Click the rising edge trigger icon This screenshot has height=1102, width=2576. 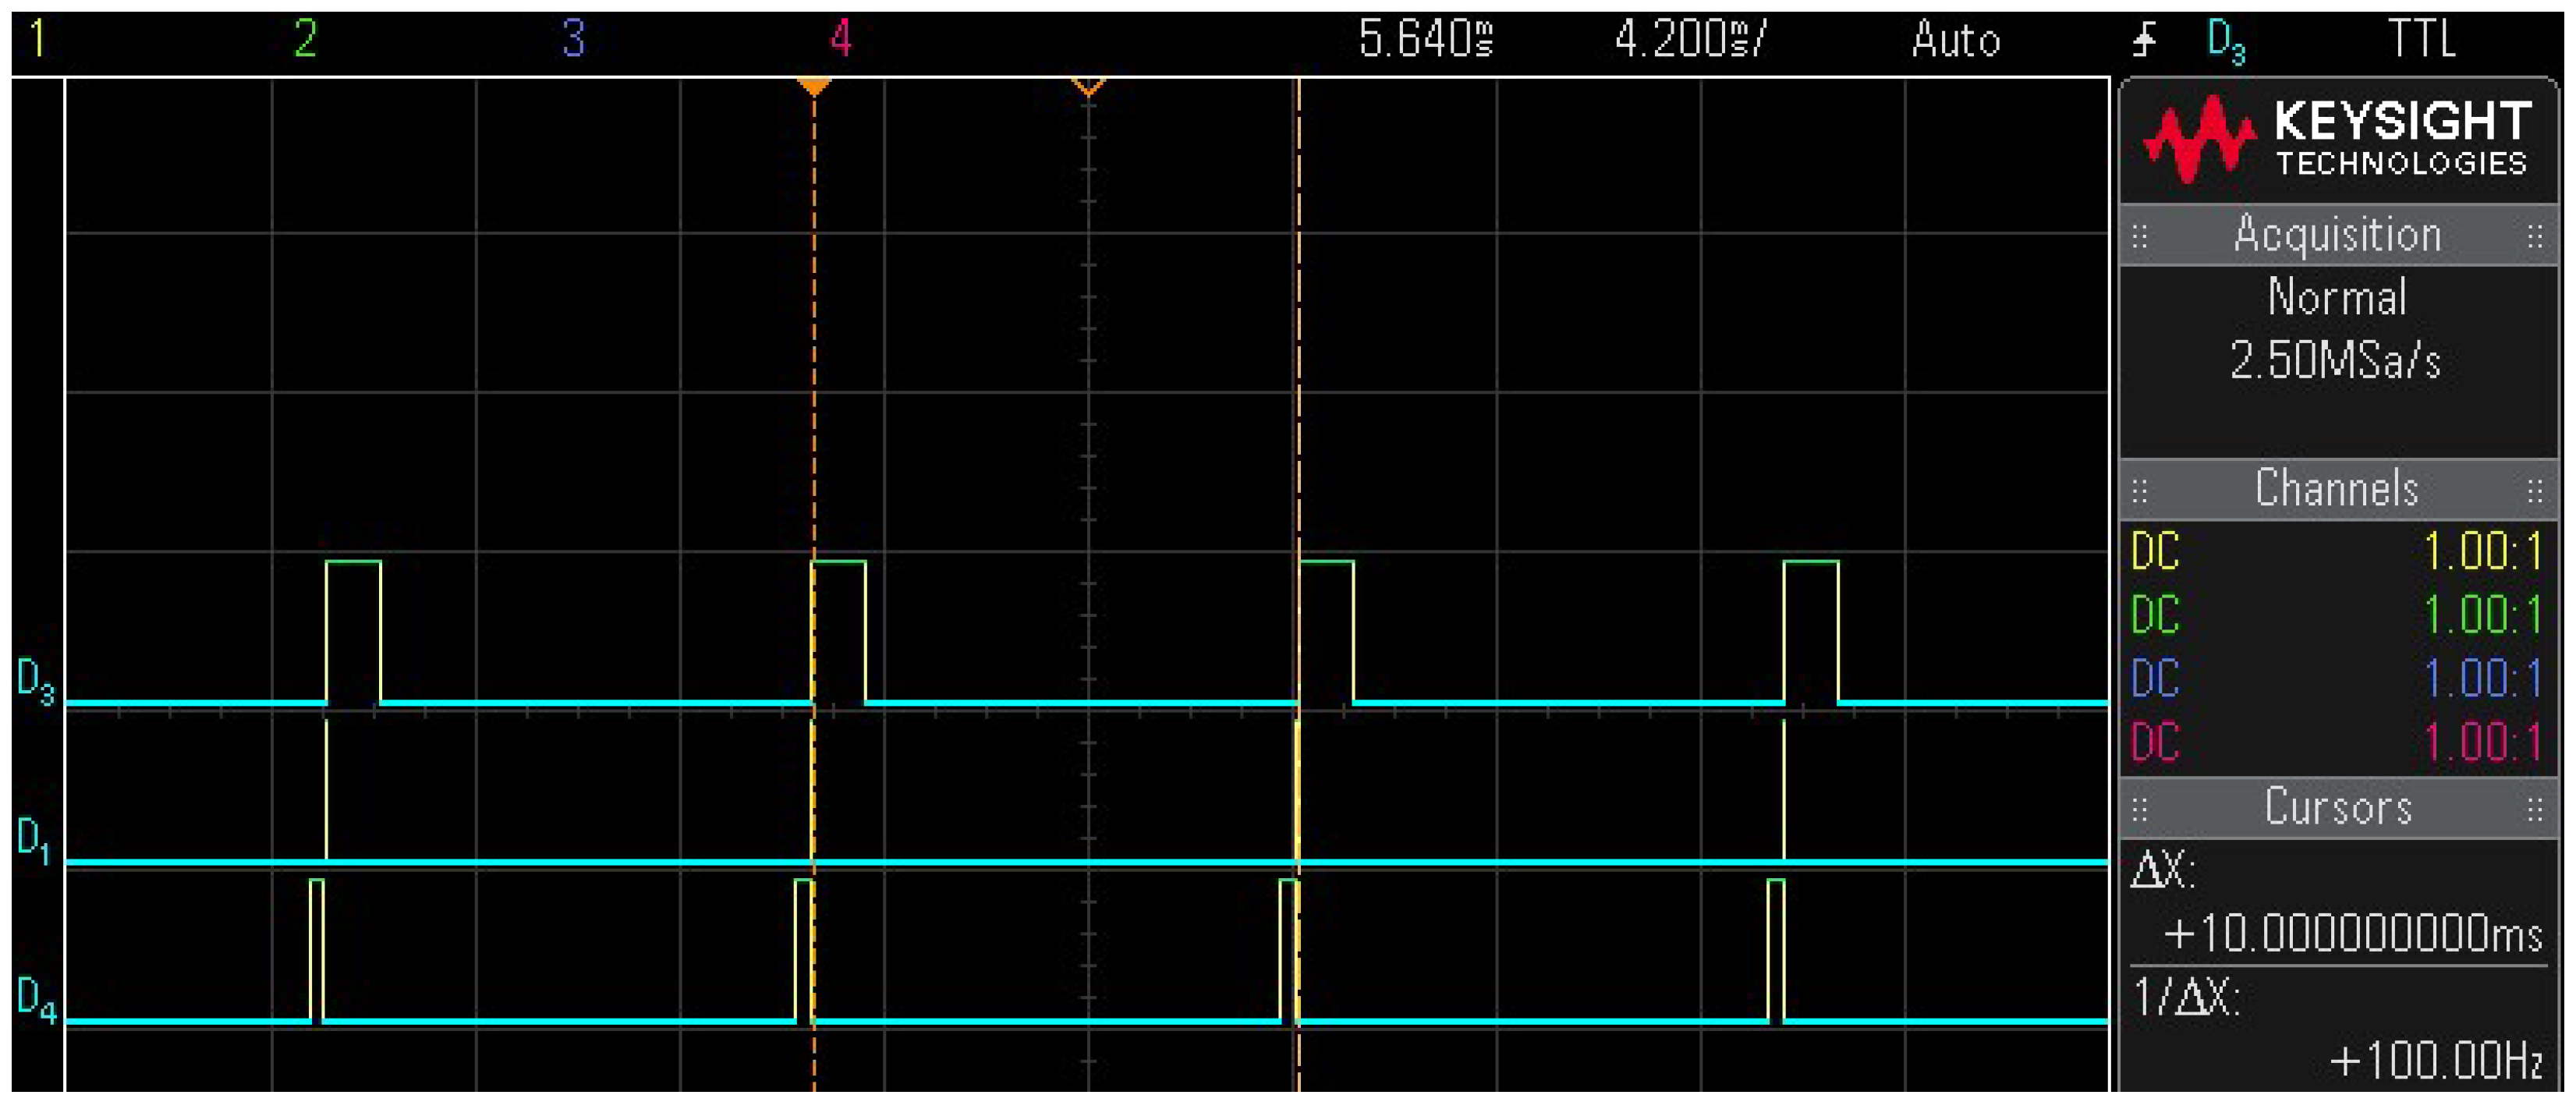2144,40
